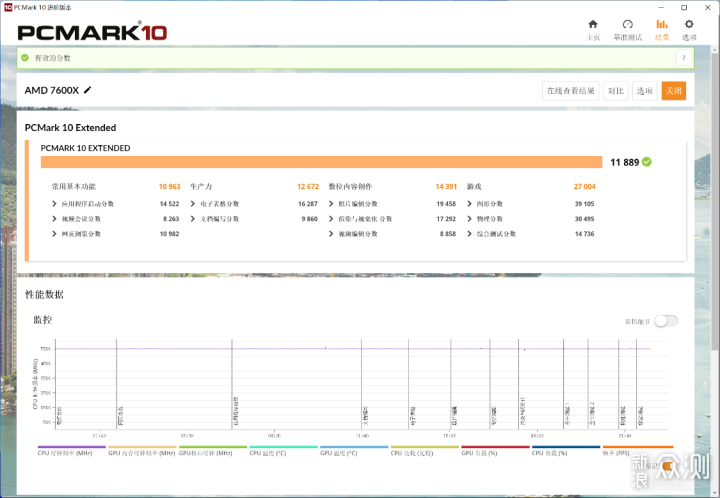Expand 网页浏览分数 row
This screenshot has height=498, width=720.
point(54,234)
